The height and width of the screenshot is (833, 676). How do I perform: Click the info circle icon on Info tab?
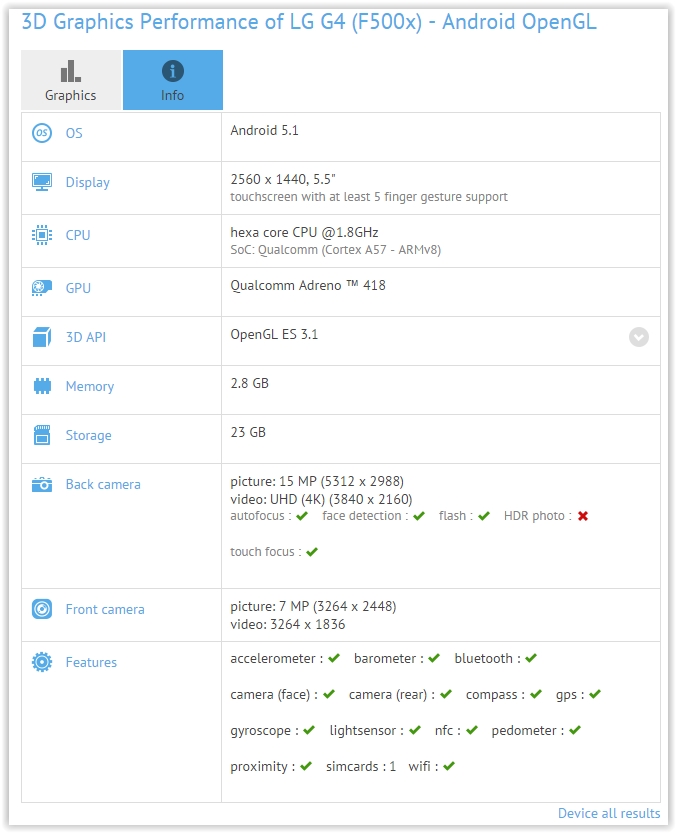click(173, 71)
